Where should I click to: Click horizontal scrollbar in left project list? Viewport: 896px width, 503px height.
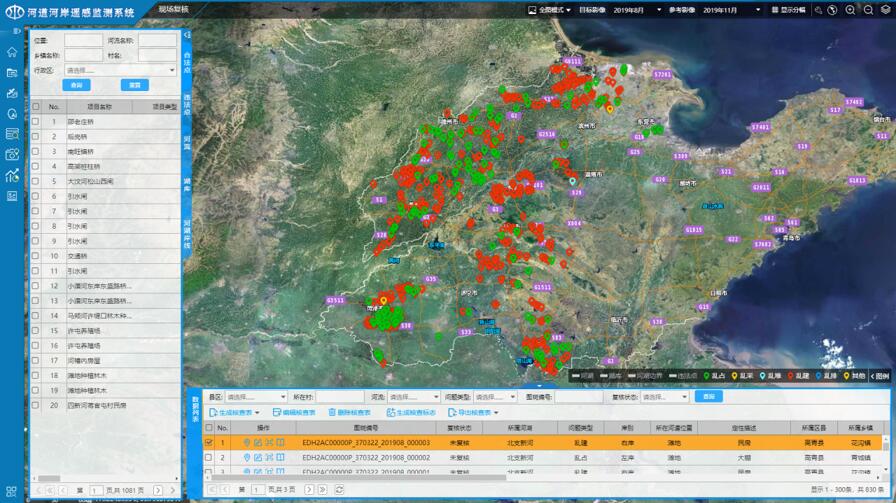(49, 478)
